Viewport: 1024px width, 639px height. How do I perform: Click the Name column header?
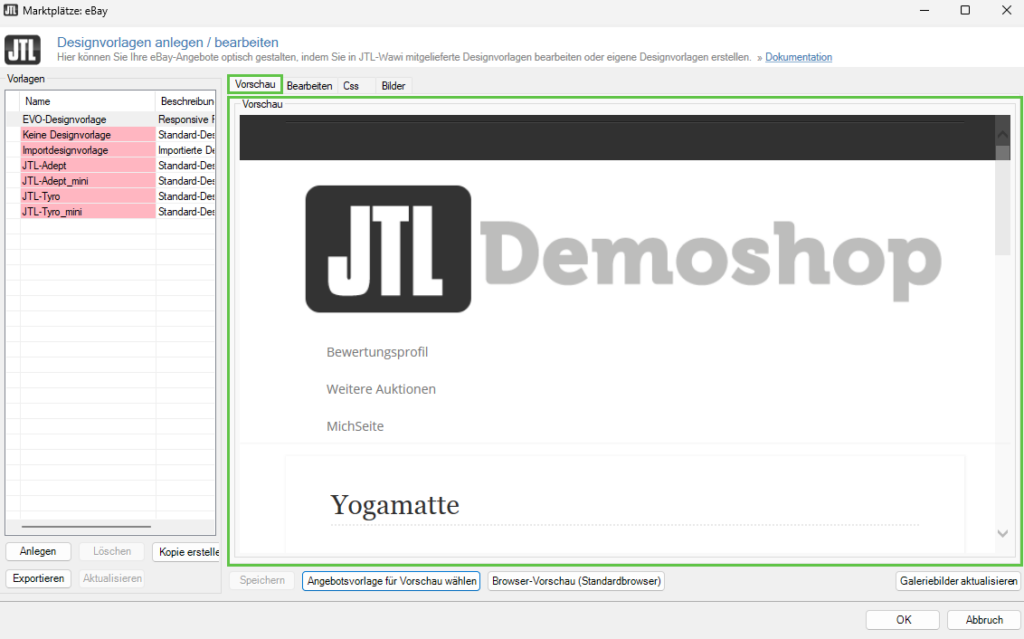pos(38,101)
